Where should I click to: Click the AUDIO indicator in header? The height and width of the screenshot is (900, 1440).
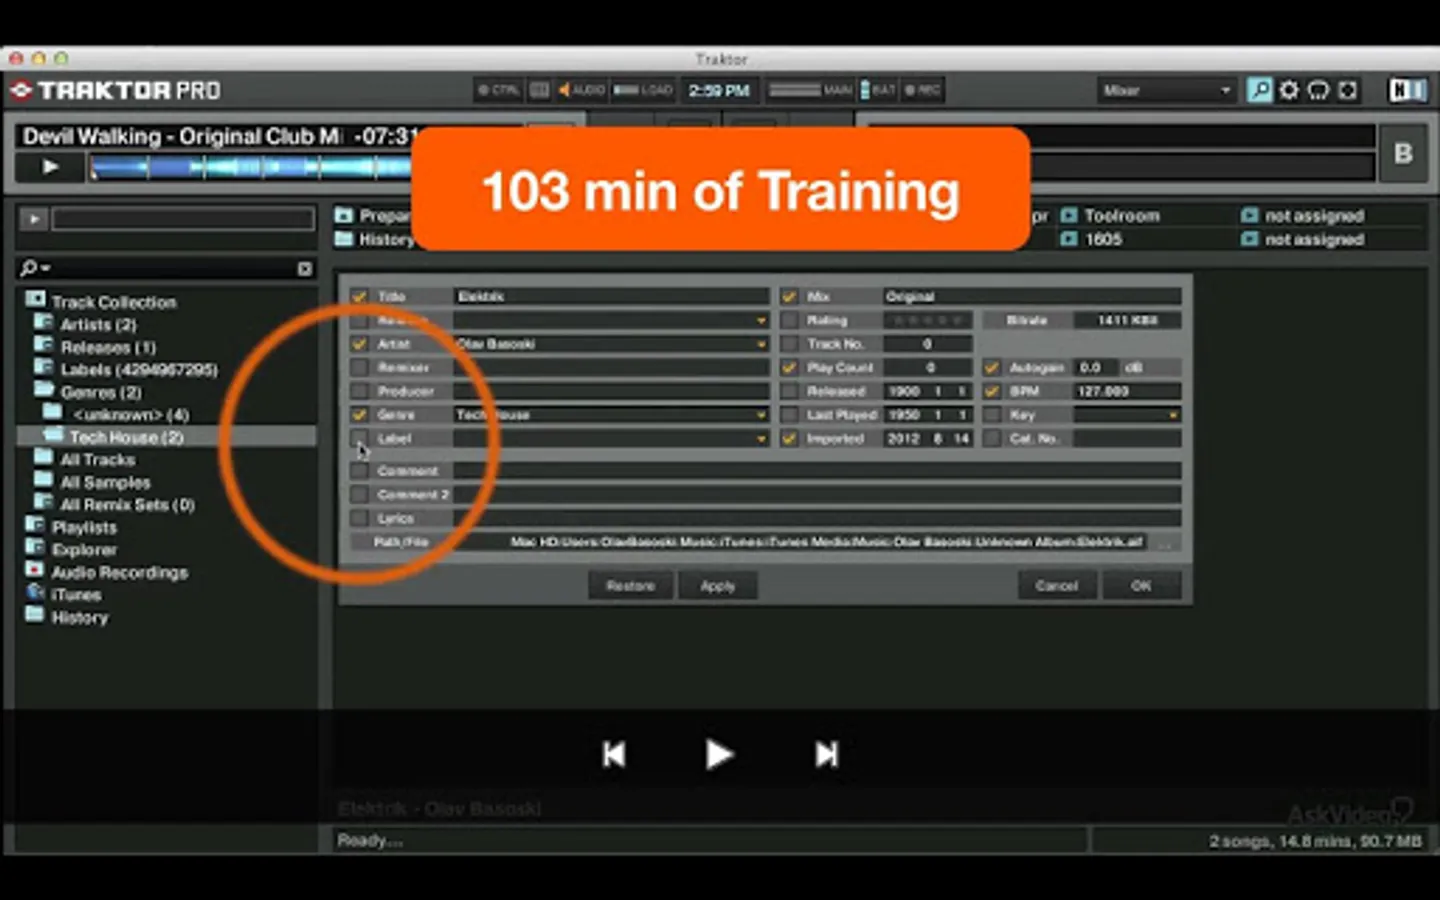[581, 90]
